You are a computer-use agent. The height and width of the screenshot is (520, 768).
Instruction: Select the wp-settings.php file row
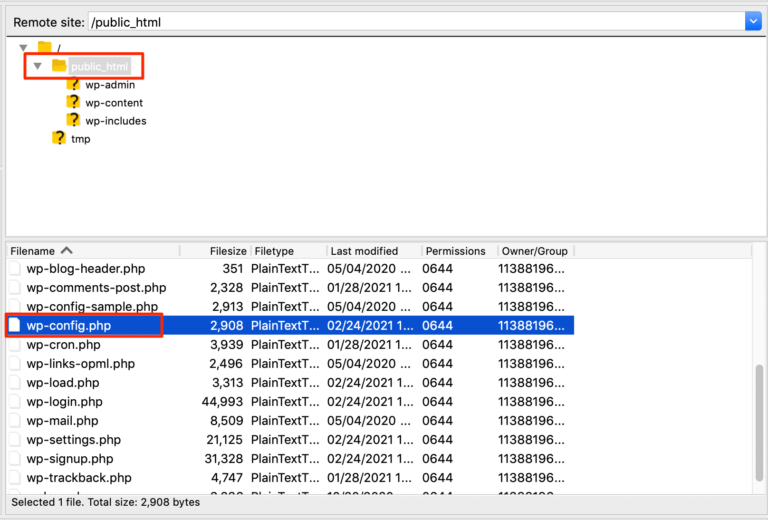tap(74, 440)
